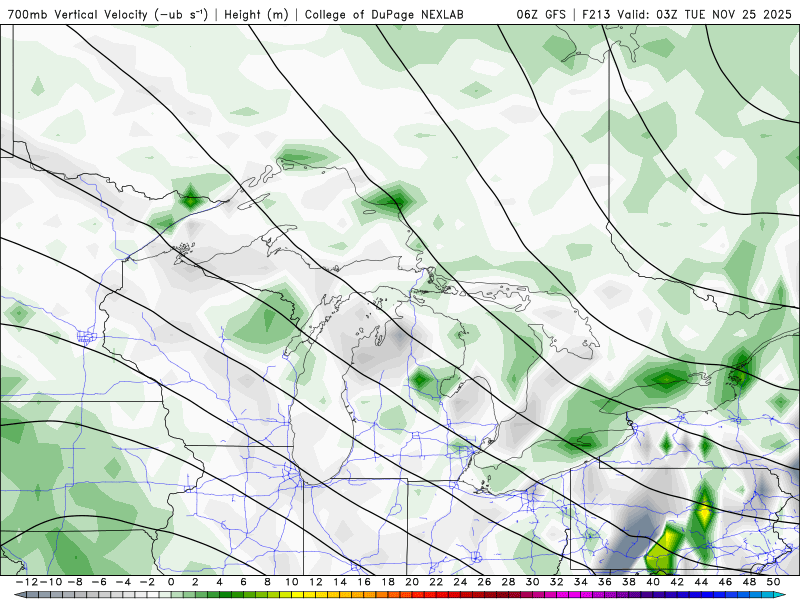800x600 pixels.
Task: Click the '10' colorbar scale label
Action: [x=291, y=582]
